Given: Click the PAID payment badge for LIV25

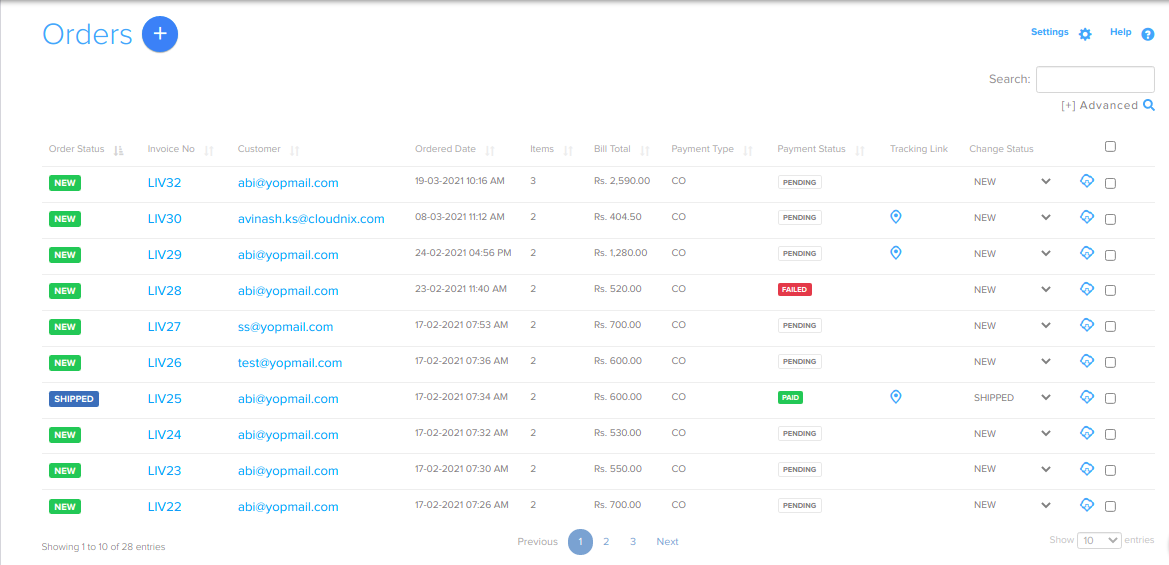Looking at the screenshot, I should tap(790, 397).
